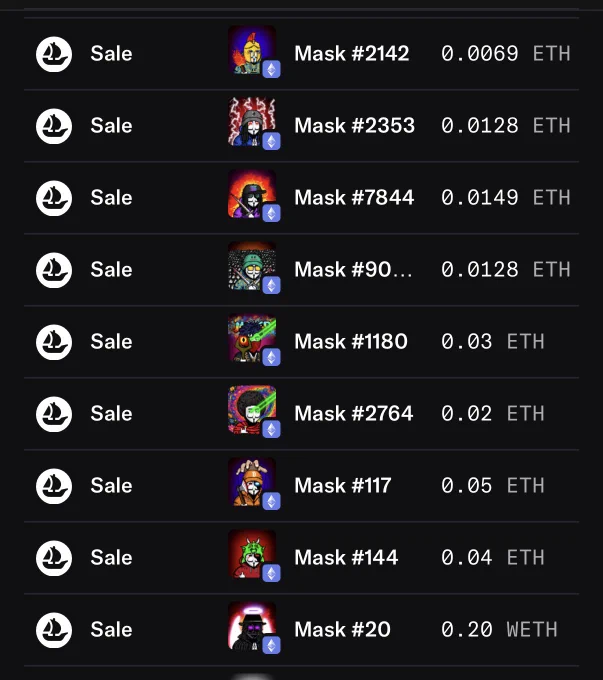Viewport: 603px width, 680px height.
Task: Open the Mask #1180 item link
Action: click(351, 342)
